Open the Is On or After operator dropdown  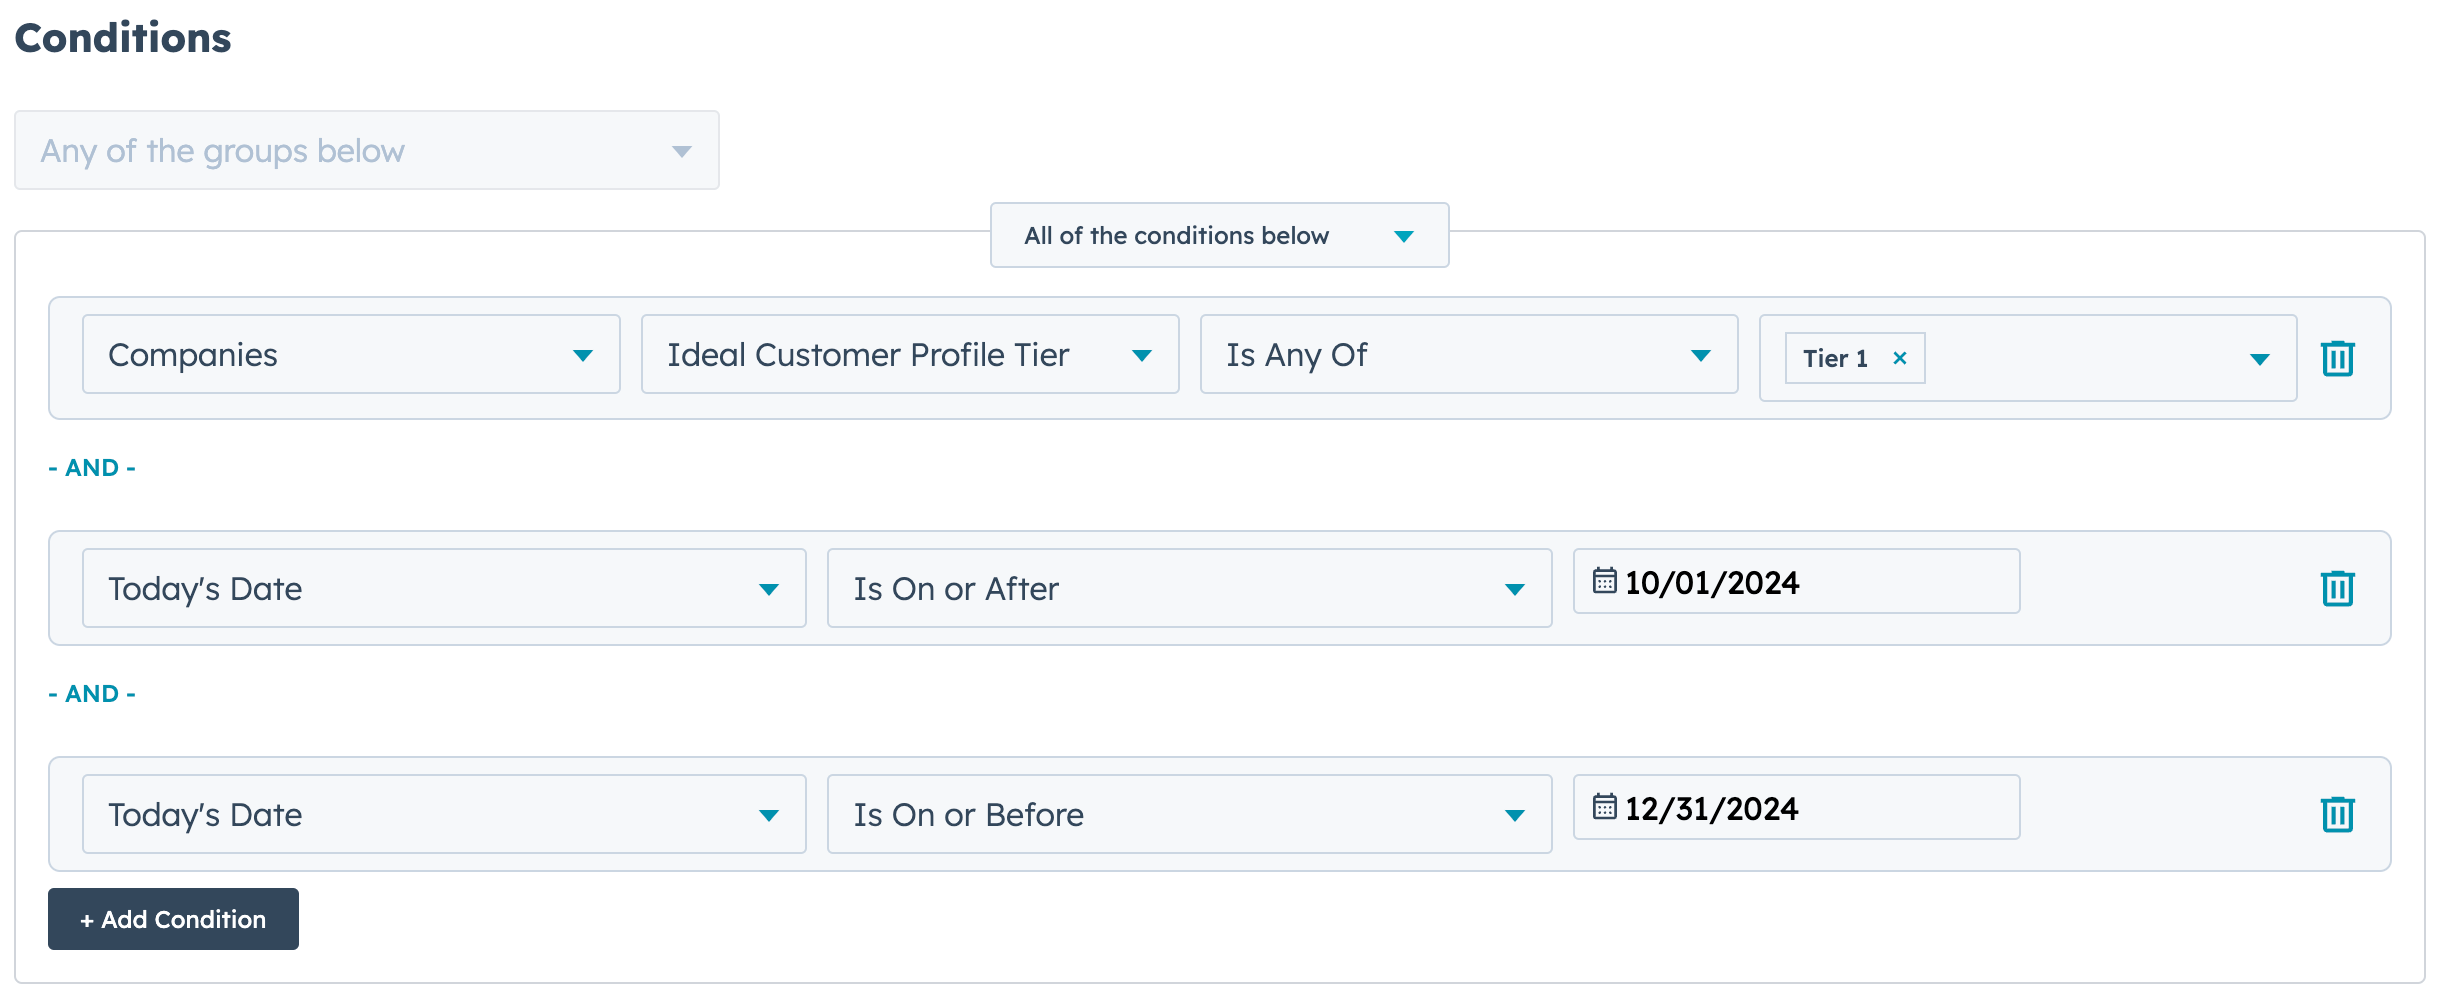click(1188, 589)
